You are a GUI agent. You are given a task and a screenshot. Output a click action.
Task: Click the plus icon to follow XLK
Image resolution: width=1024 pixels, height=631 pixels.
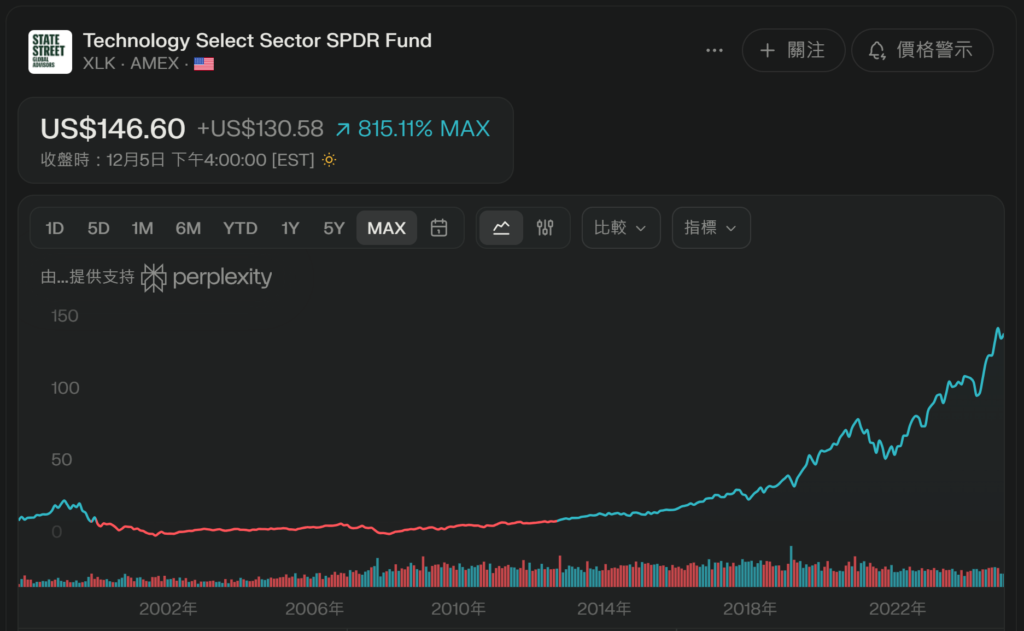[768, 50]
